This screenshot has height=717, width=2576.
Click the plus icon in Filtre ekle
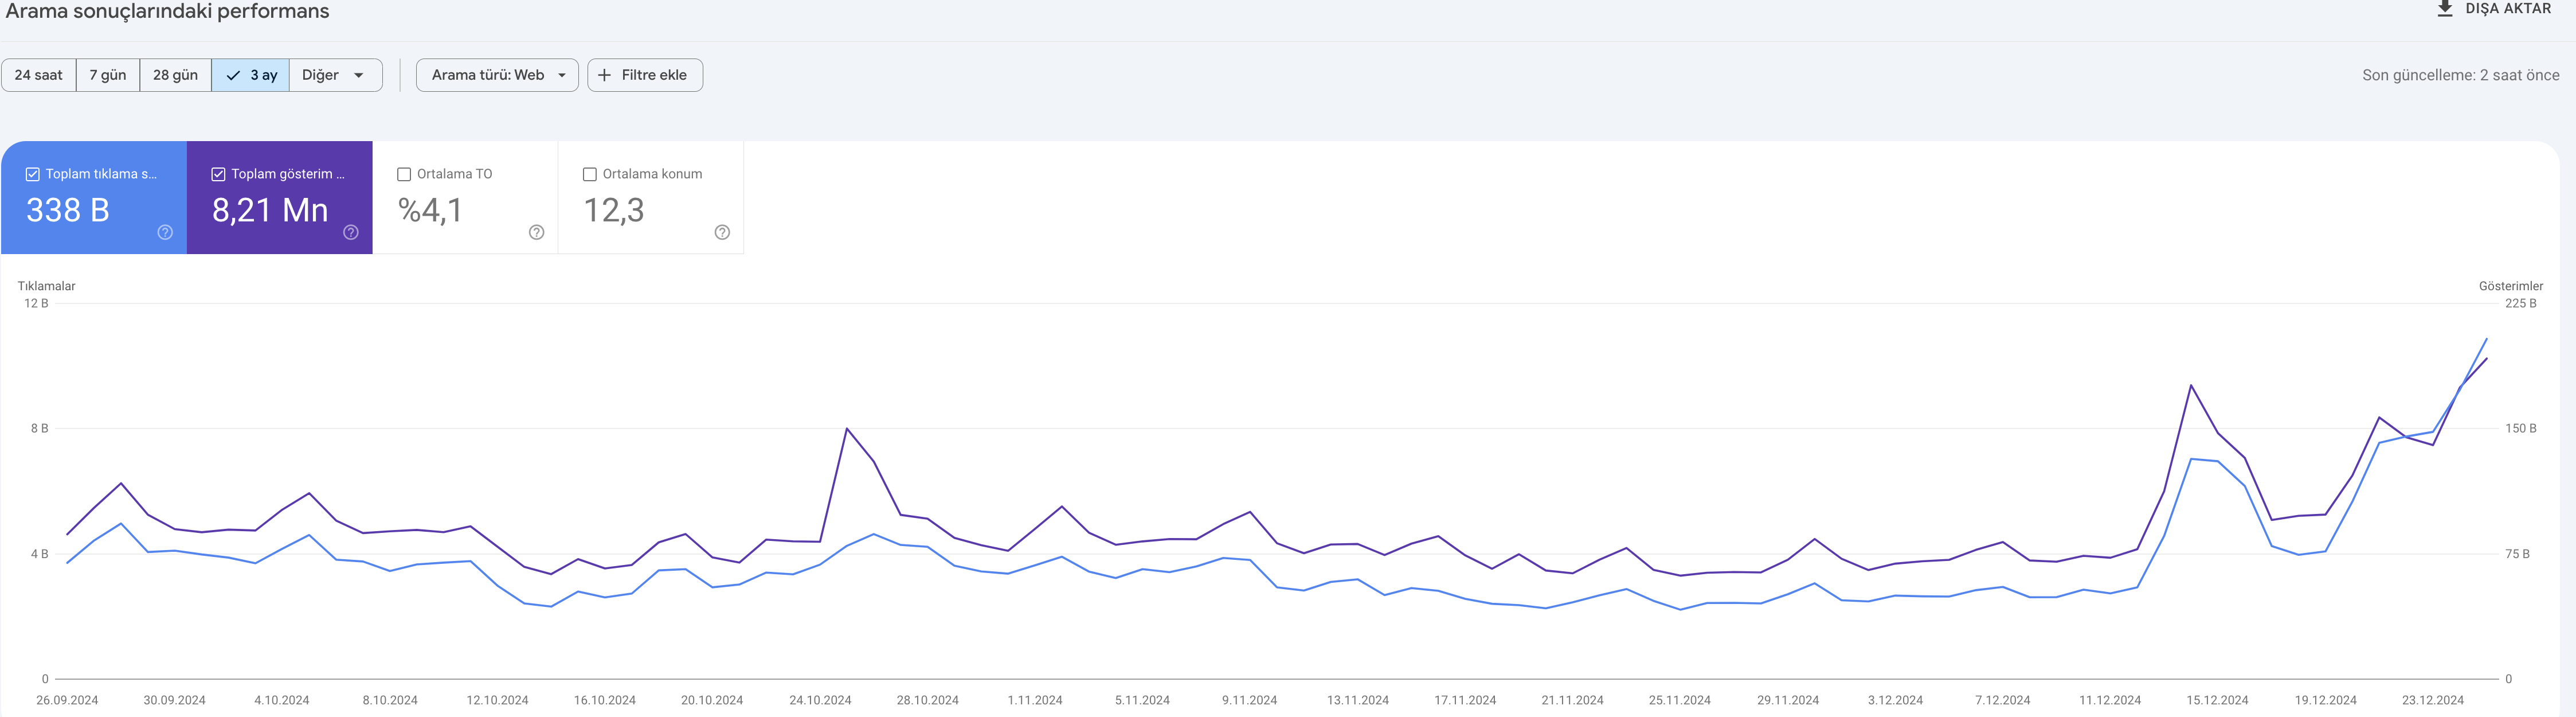click(604, 75)
